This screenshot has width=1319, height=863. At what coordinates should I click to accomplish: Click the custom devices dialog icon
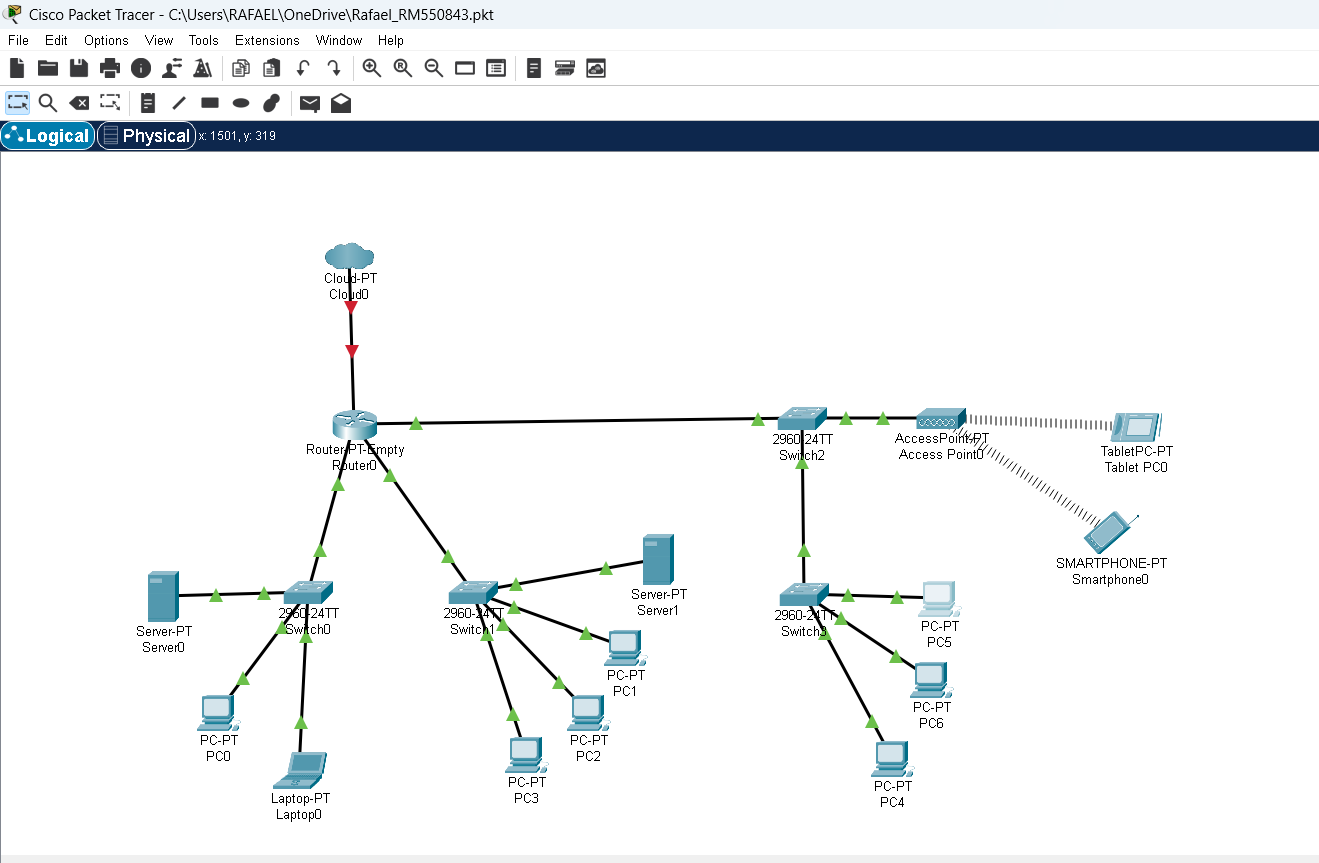496,68
